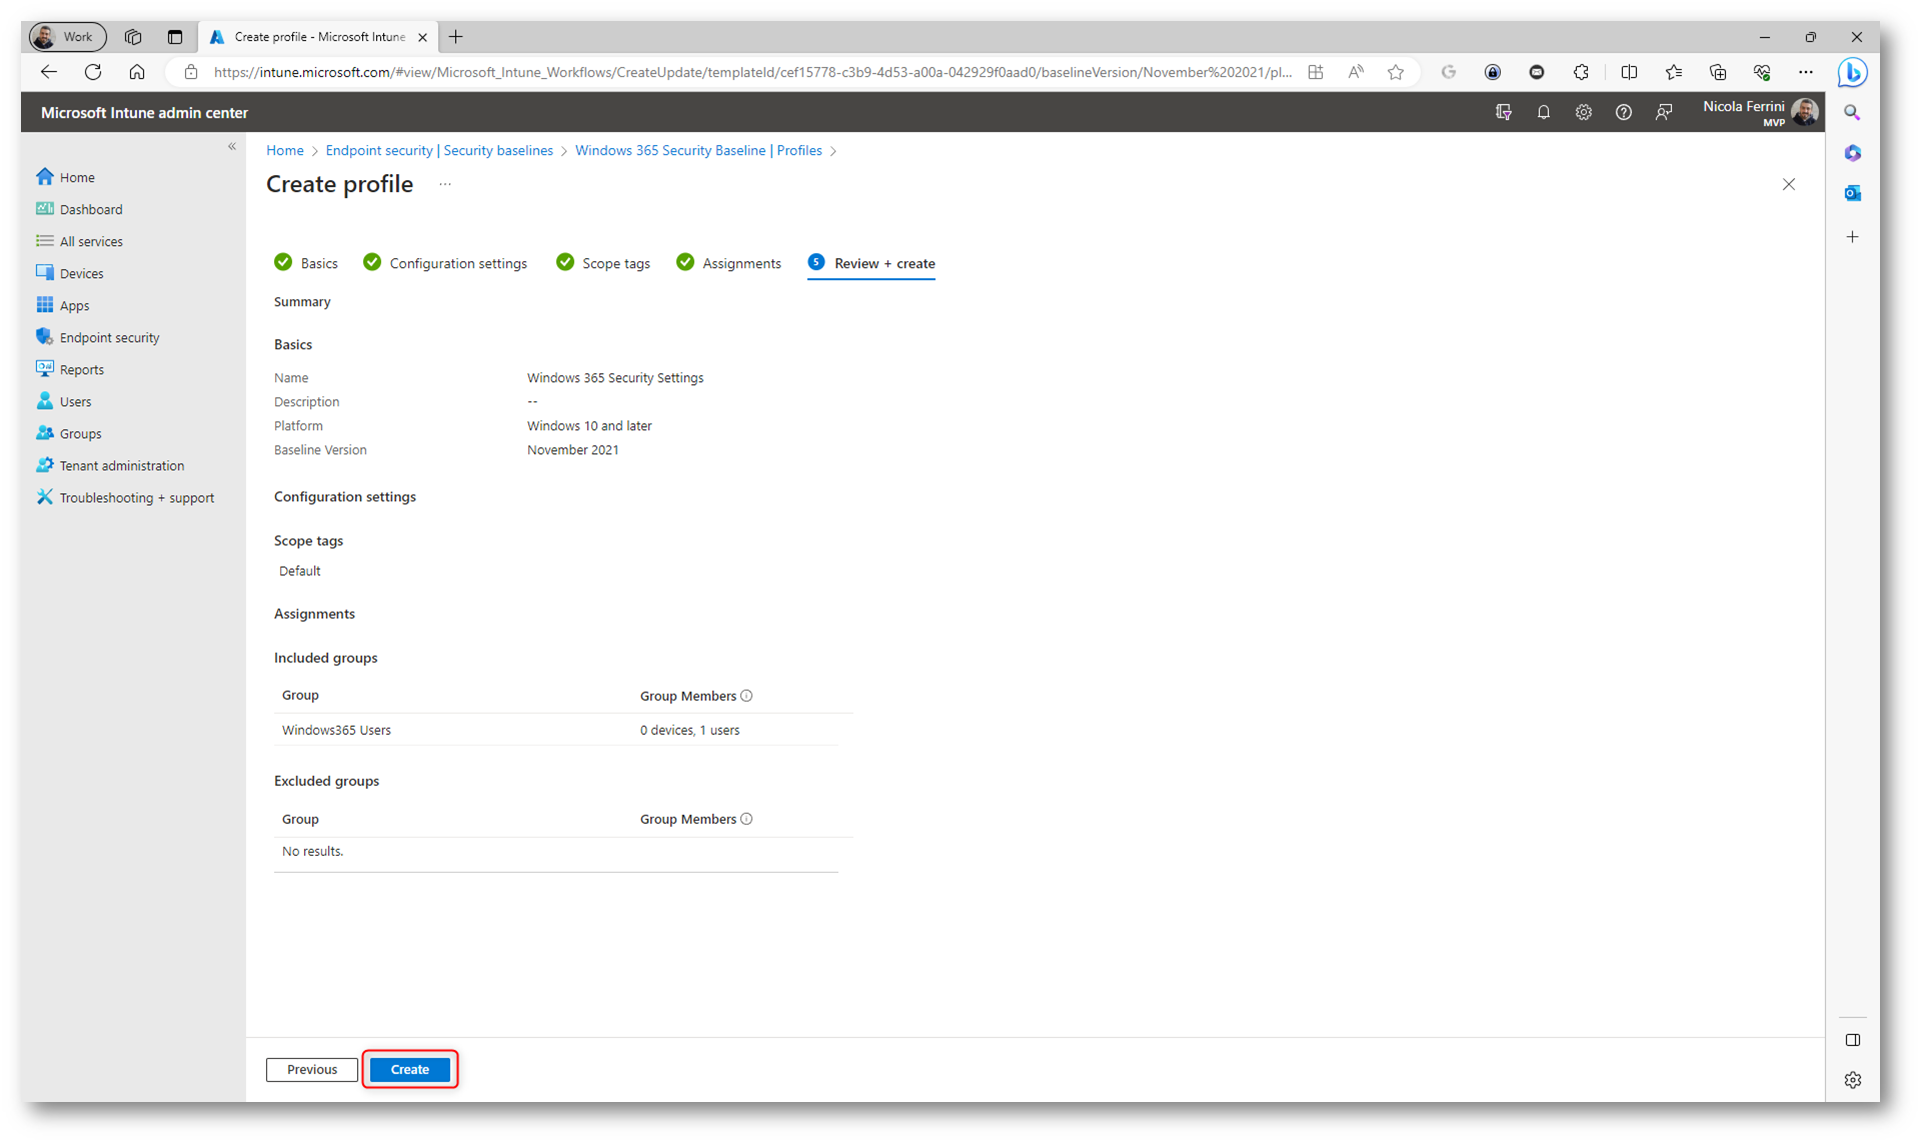
Task: Open Read aloud in address bar
Action: pos(1356,72)
